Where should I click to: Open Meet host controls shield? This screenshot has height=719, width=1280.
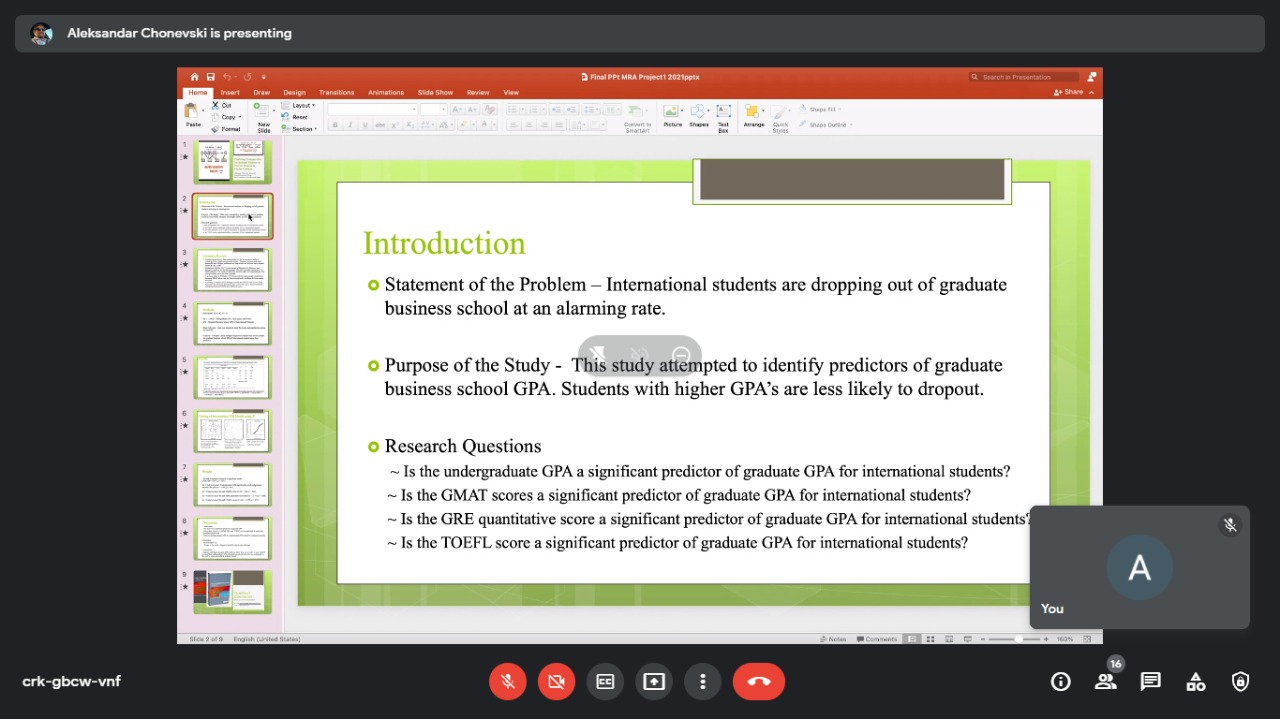coord(1240,682)
